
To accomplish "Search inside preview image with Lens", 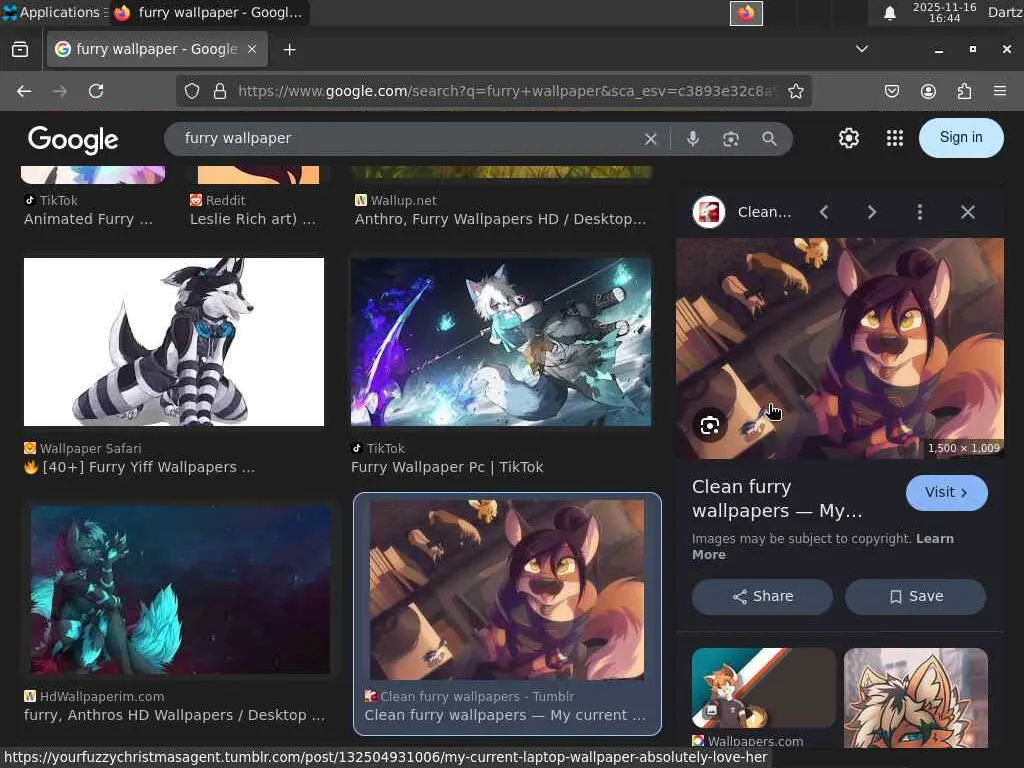I will coord(710,426).
